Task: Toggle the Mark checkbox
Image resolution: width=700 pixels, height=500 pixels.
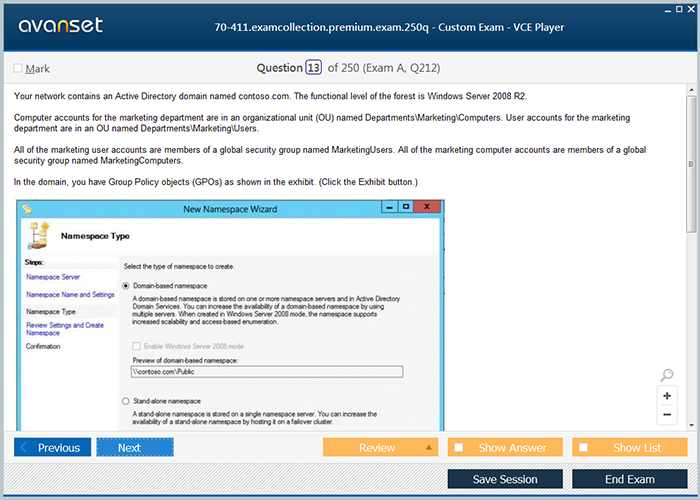Action: (18, 69)
